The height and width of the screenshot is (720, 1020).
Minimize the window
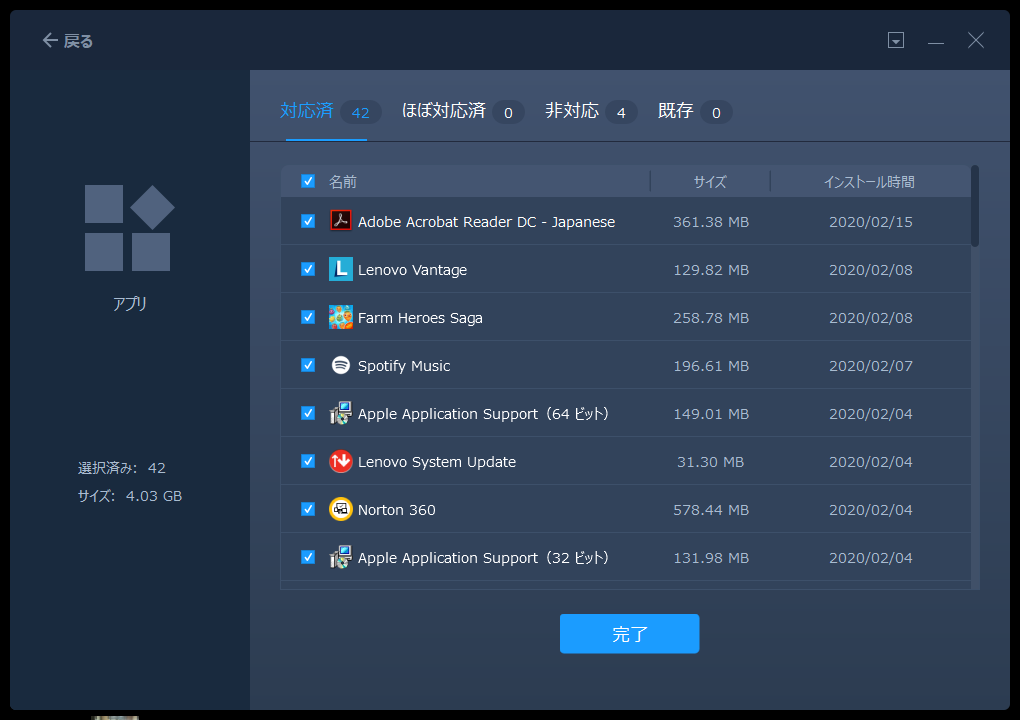935,41
